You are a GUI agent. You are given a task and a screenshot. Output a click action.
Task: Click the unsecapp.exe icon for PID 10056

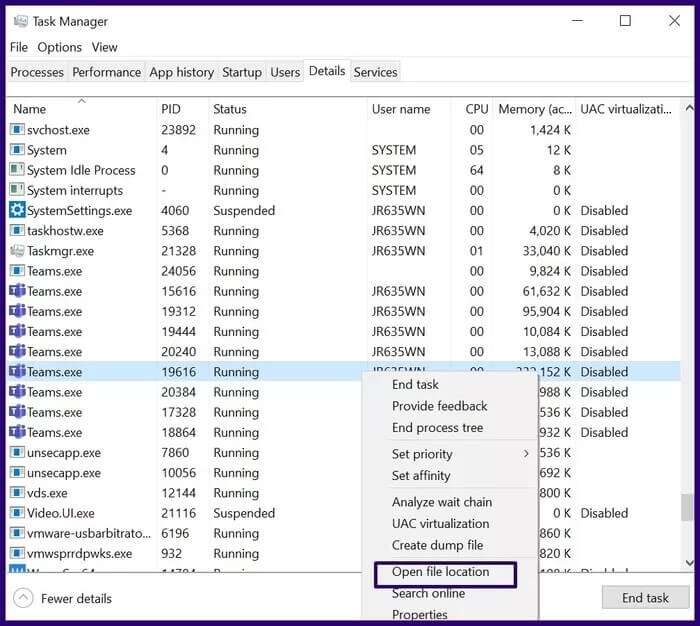[17, 472]
